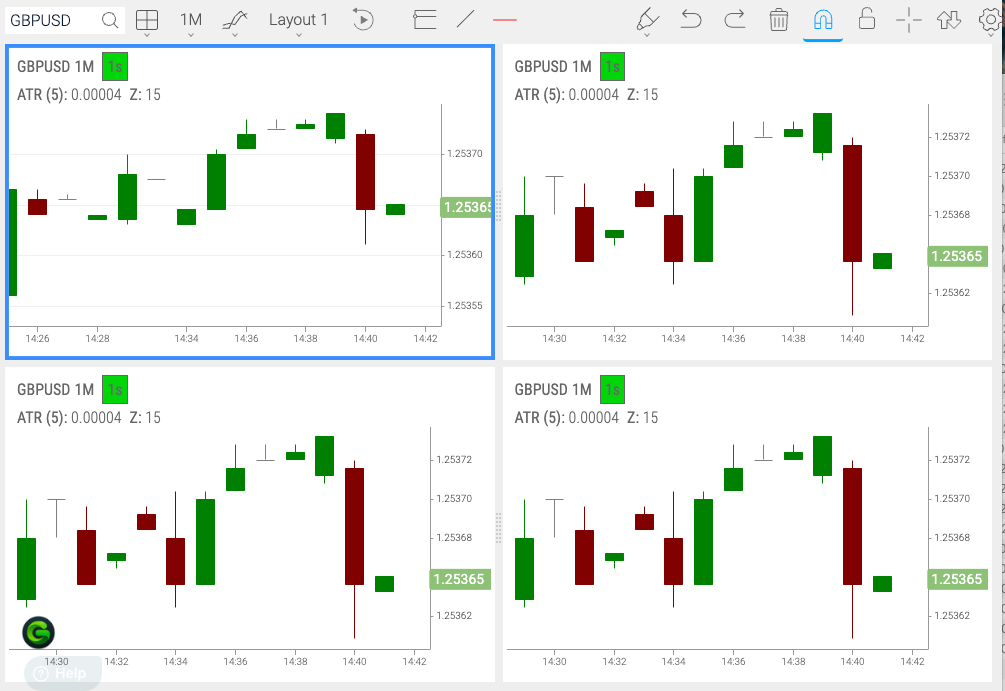Click GBPUSD 1M title in top-left chart
The width and height of the screenshot is (1005, 691).
(56, 67)
